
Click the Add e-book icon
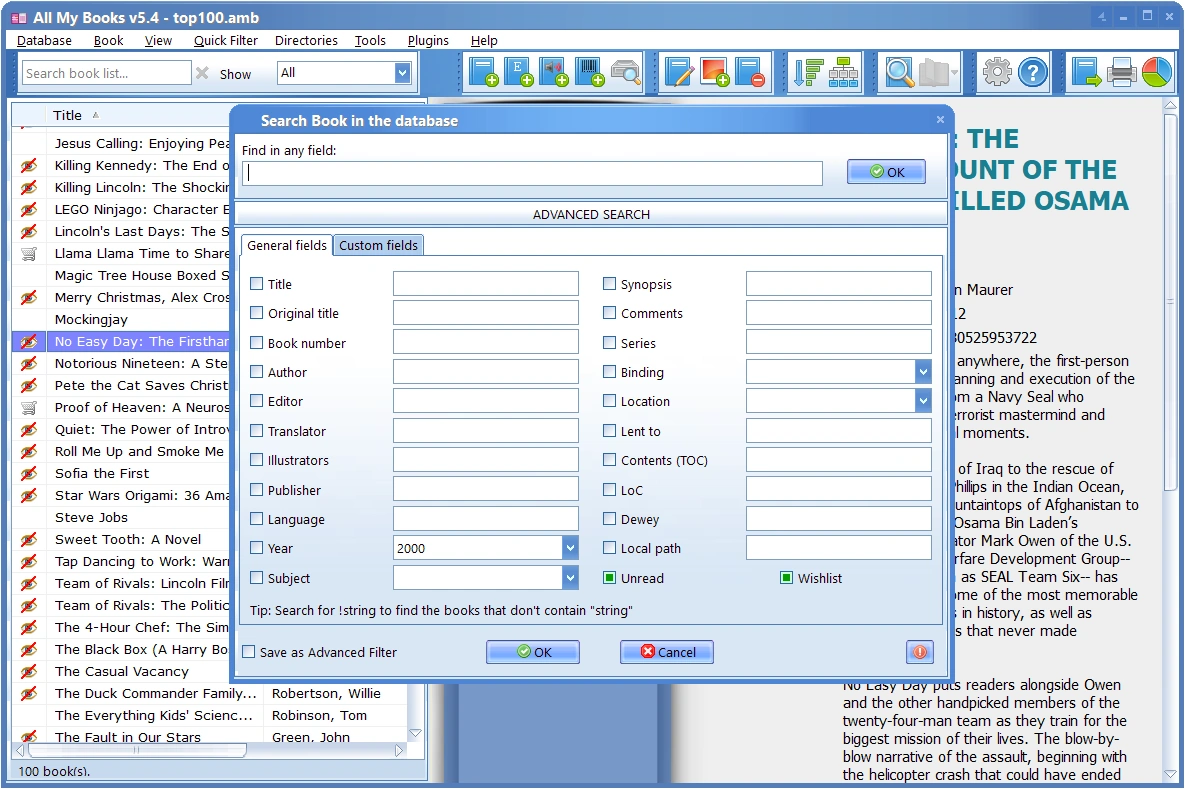[x=518, y=73]
